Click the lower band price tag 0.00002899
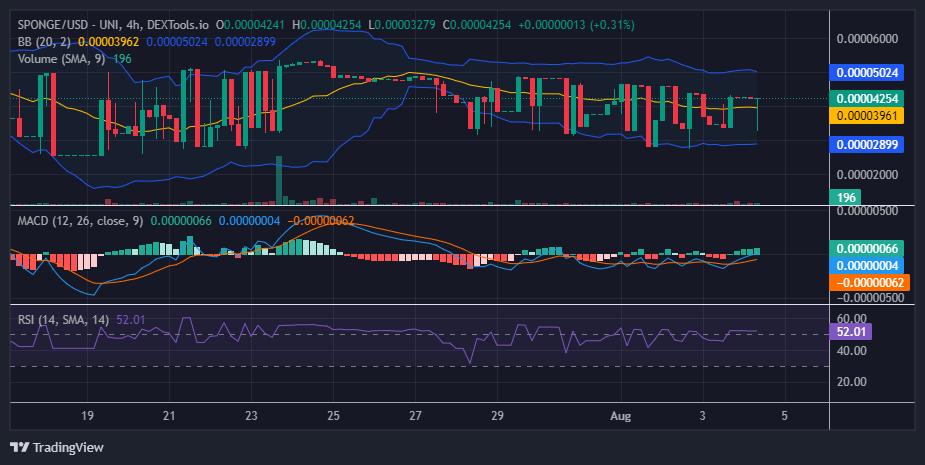This screenshot has height=465, width=925. [x=867, y=144]
